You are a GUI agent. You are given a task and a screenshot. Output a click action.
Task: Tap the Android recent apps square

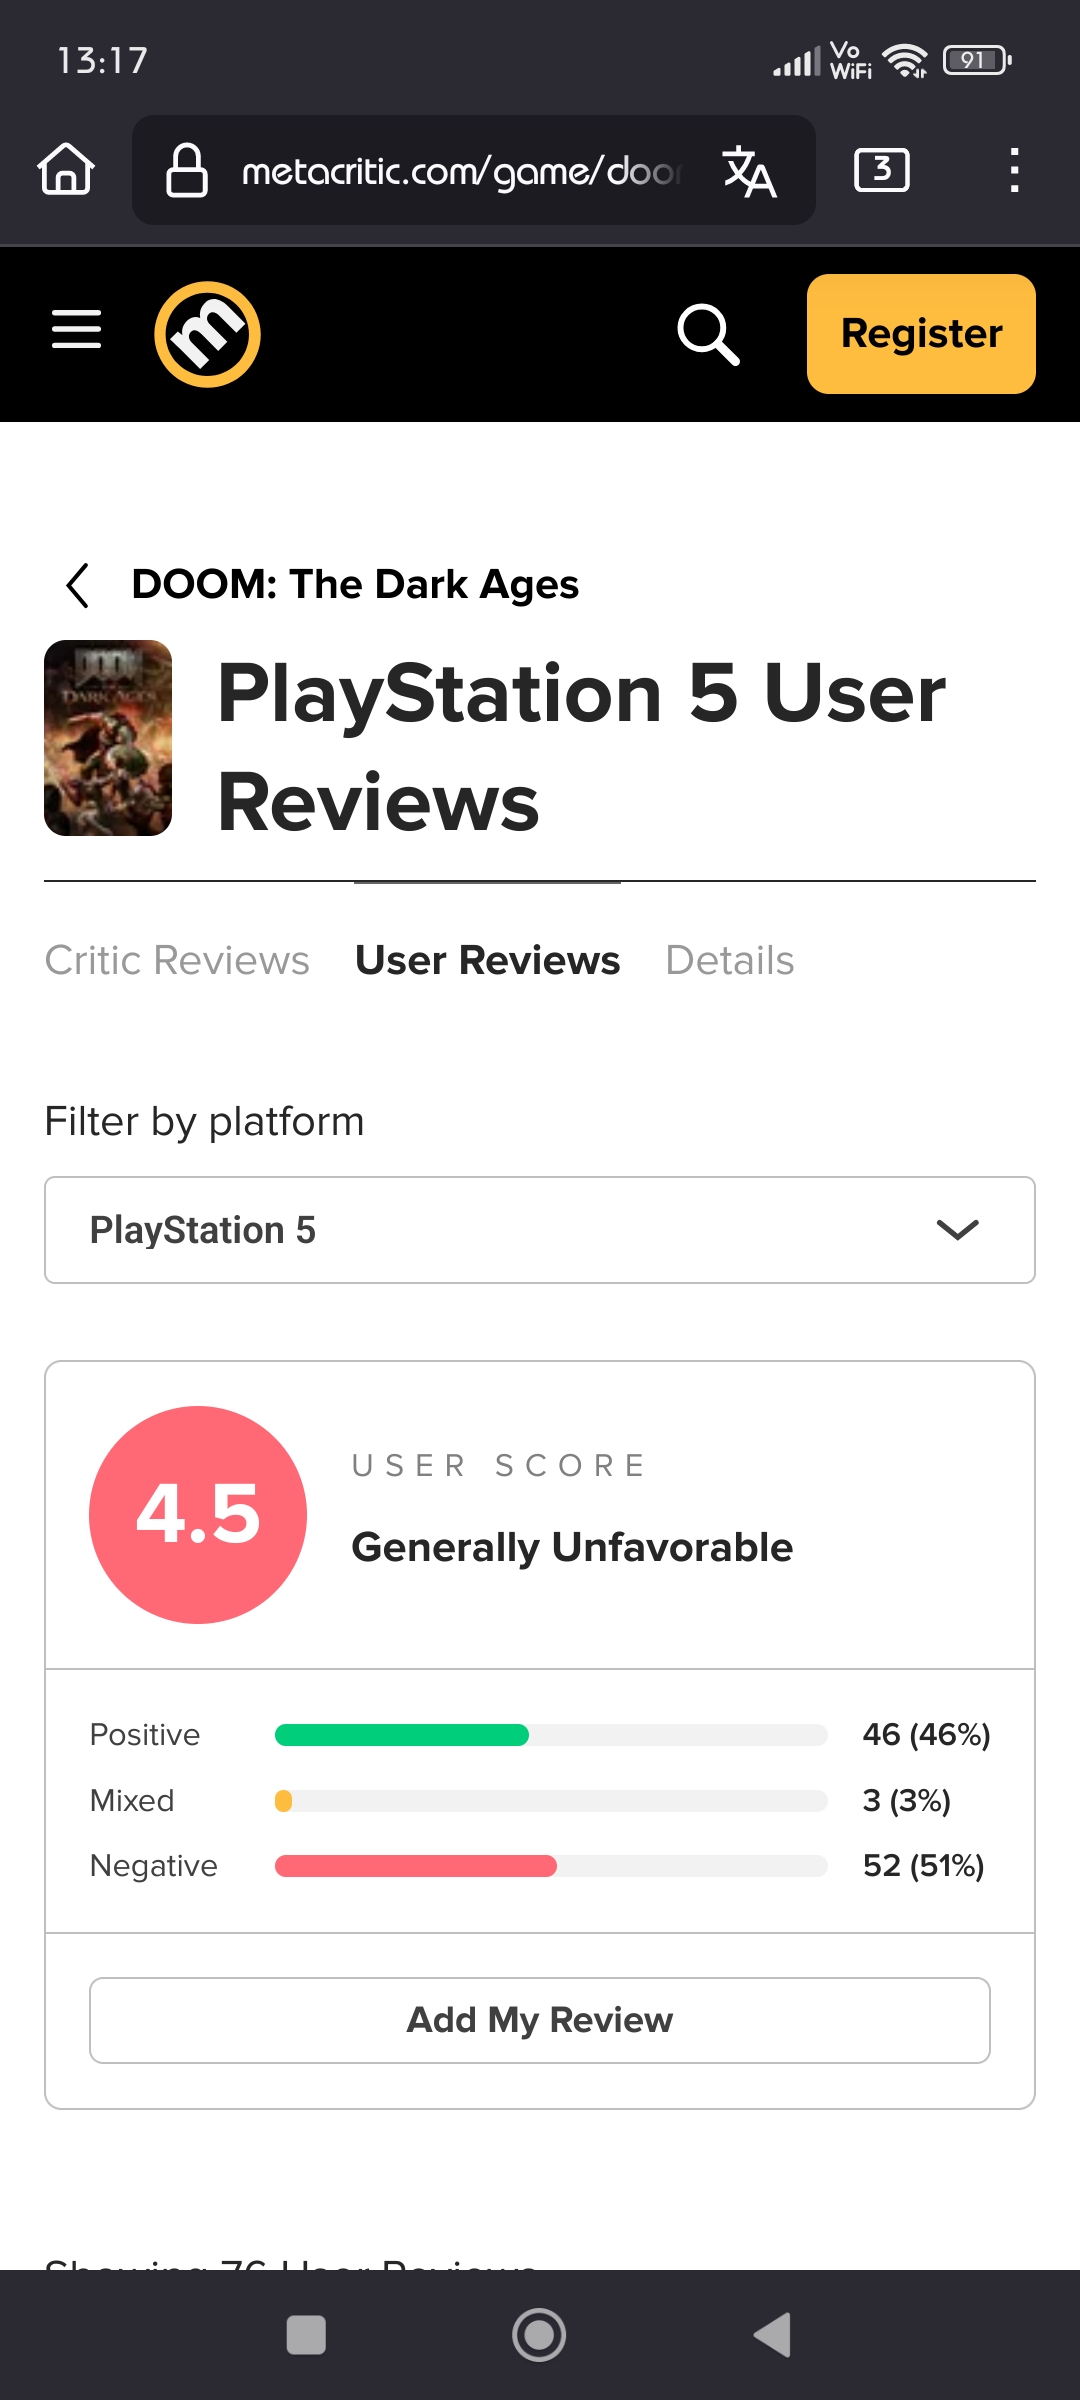coord(306,2335)
